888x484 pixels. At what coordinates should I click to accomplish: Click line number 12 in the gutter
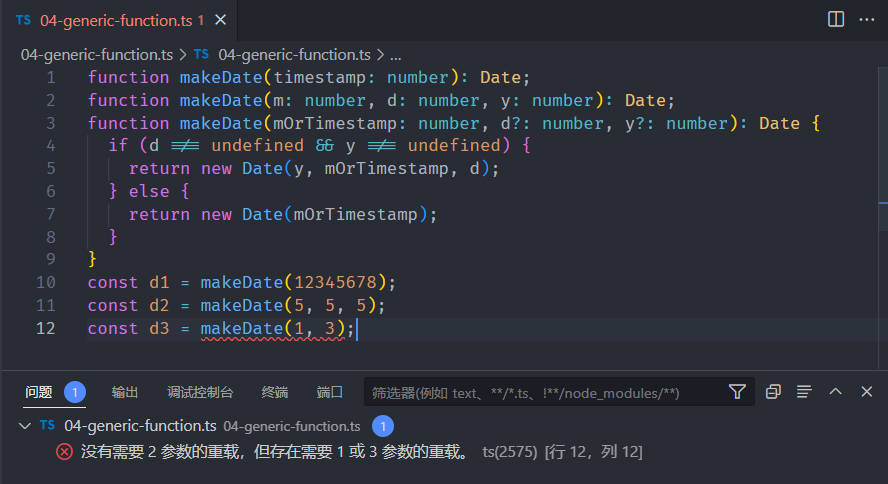click(x=45, y=328)
